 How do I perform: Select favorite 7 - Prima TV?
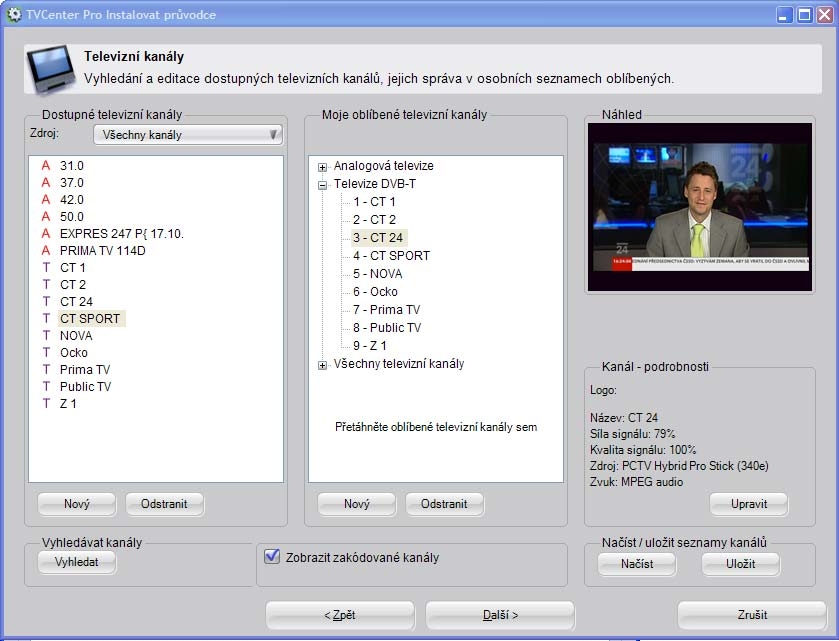pos(386,310)
